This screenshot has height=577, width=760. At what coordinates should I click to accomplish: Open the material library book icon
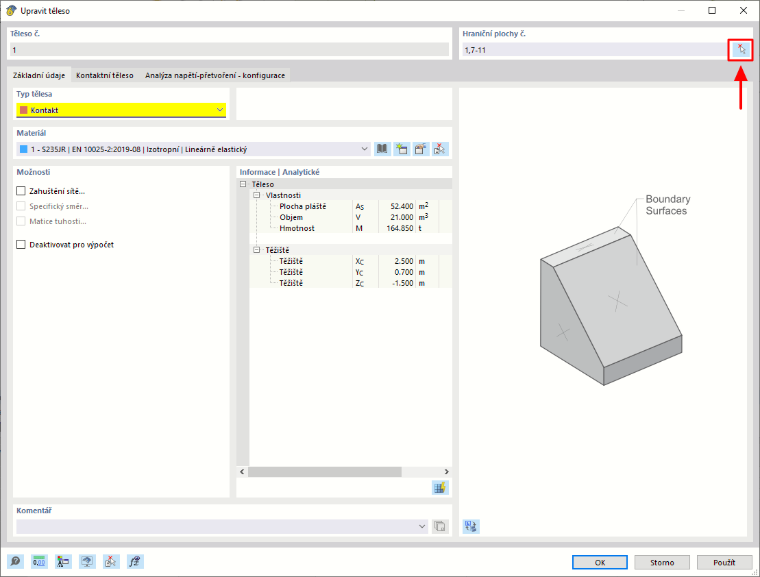(382, 149)
